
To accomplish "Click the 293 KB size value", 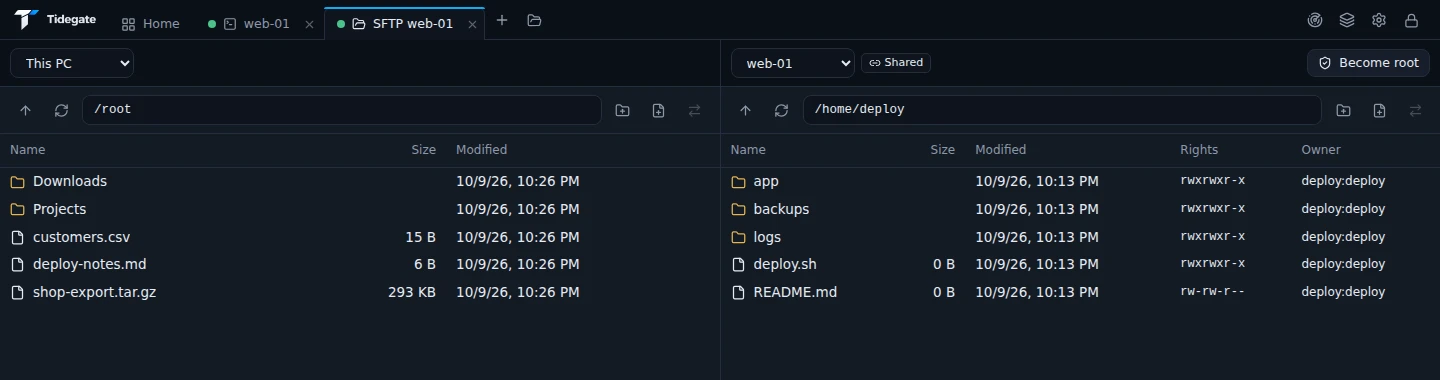I will coord(412,292).
